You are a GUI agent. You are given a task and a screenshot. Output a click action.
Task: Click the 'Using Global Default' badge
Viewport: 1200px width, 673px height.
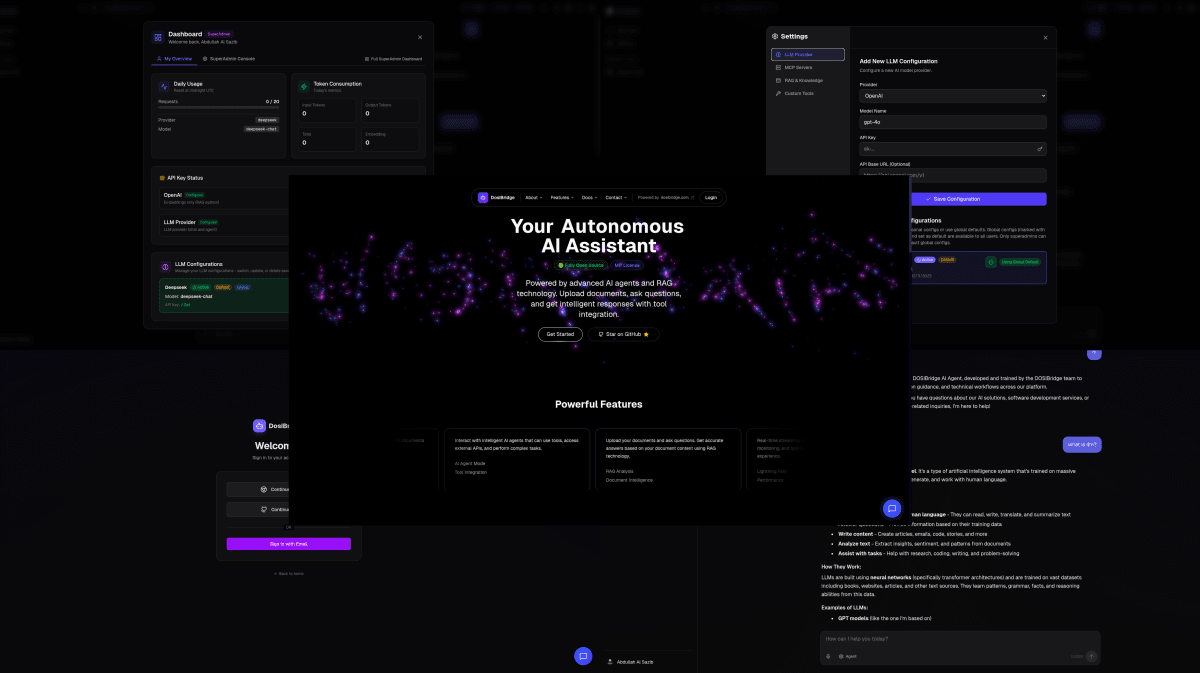coord(1020,262)
